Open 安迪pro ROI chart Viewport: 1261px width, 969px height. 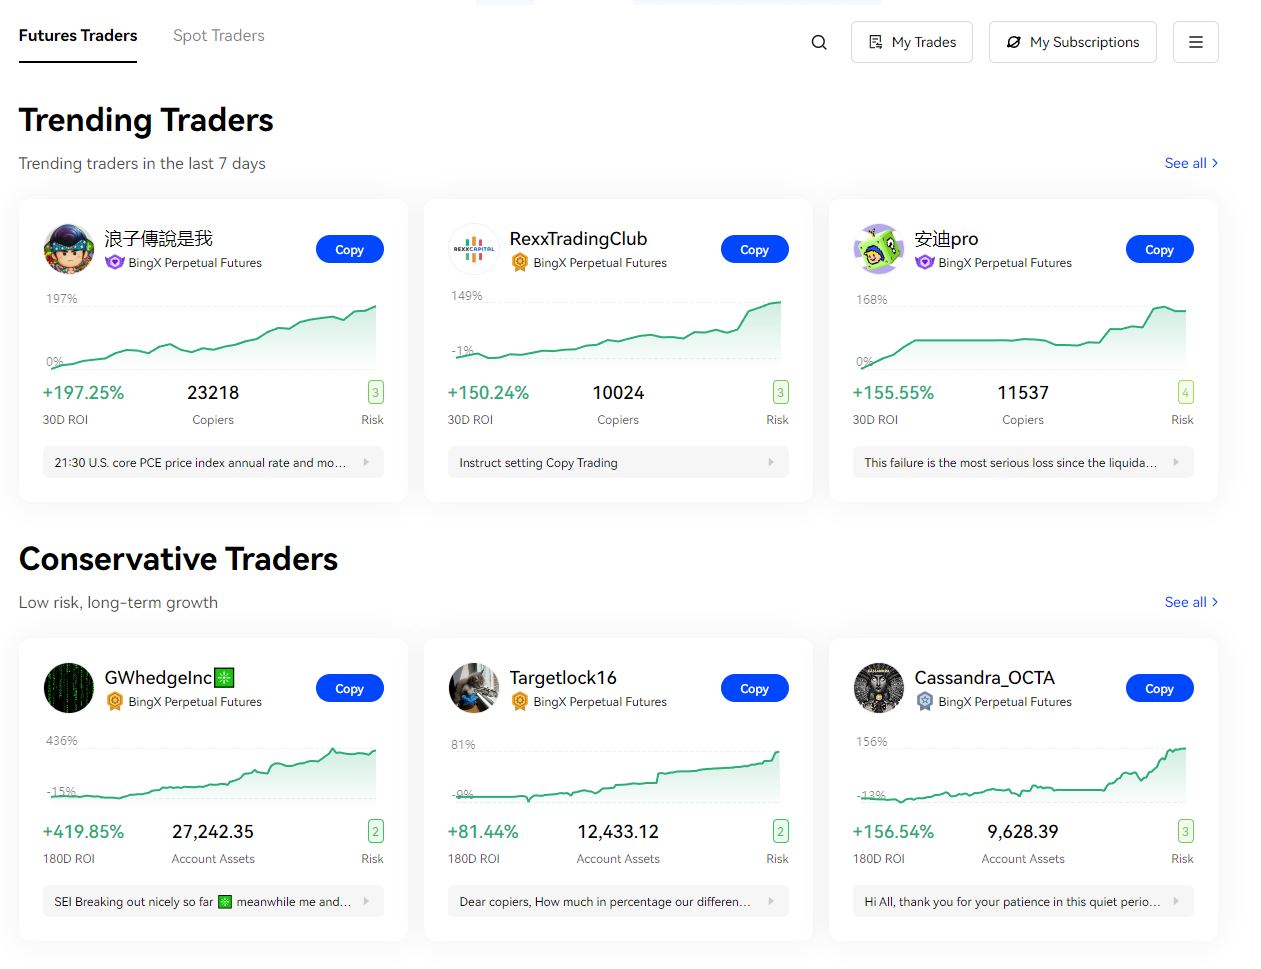(x=1023, y=332)
